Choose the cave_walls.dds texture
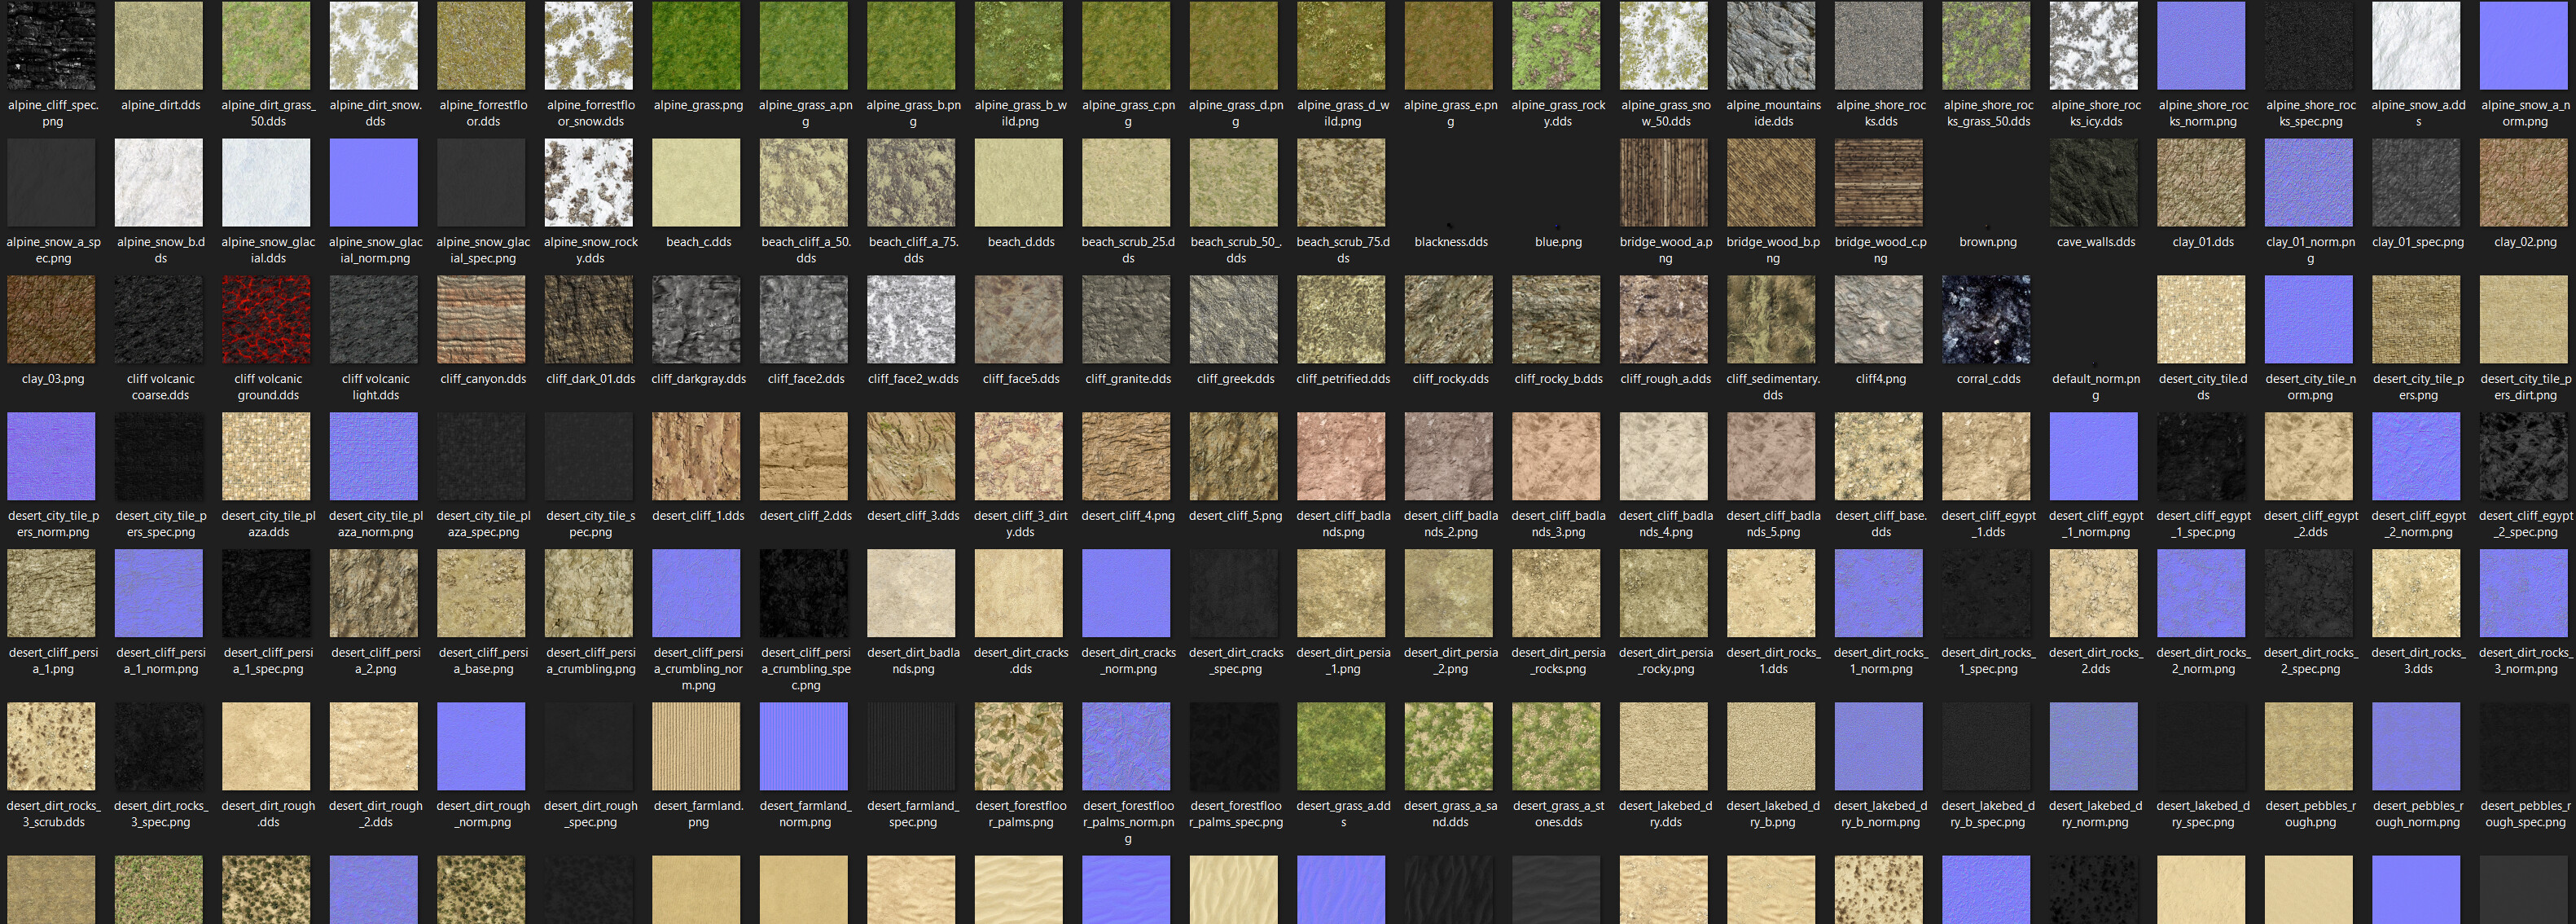The height and width of the screenshot is (924, 2576). (2094, 183)
